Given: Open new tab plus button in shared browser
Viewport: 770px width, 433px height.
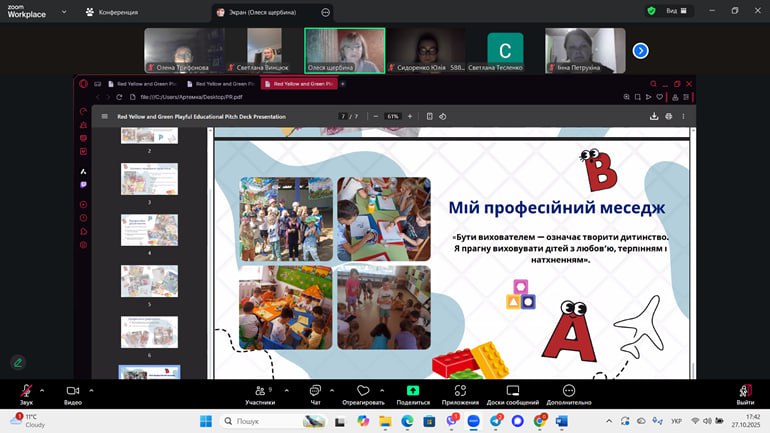Looking at the screenshot, I should pos(343,84).
